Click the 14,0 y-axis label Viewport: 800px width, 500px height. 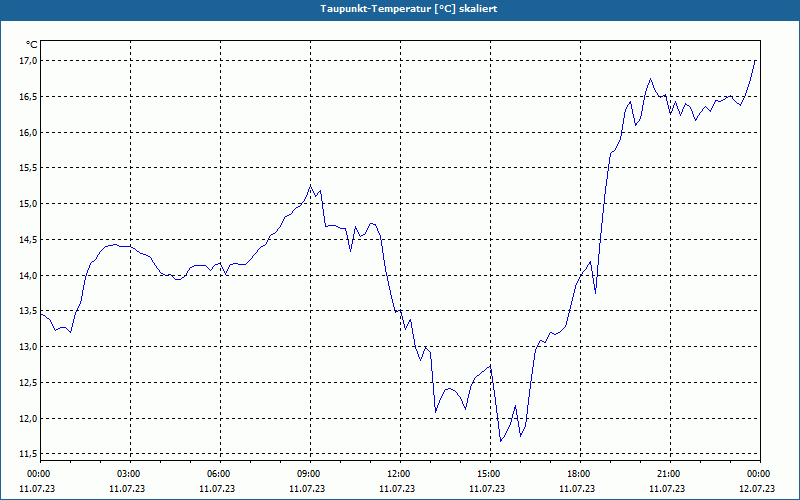(x=30, y=276)
